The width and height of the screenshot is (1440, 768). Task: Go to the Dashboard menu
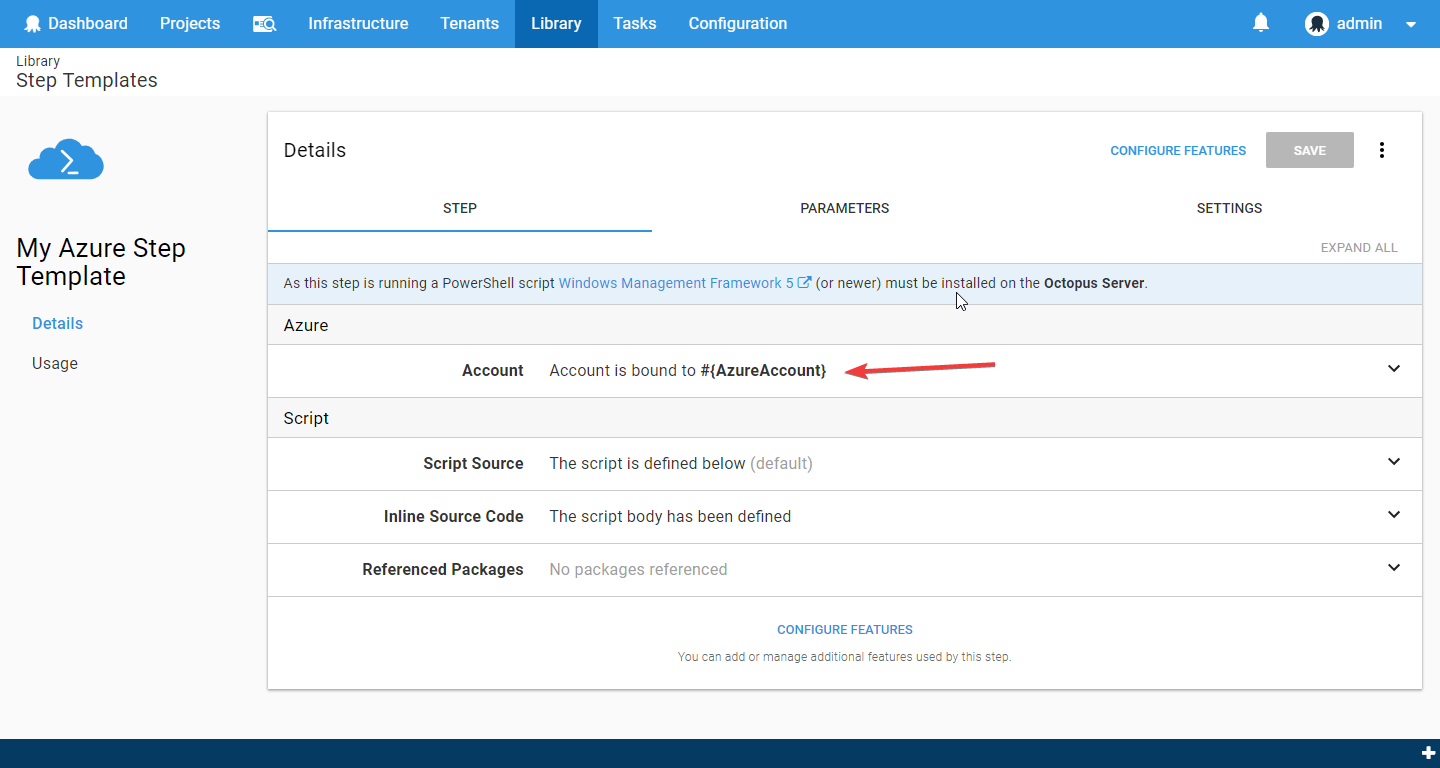coord(76,24)
